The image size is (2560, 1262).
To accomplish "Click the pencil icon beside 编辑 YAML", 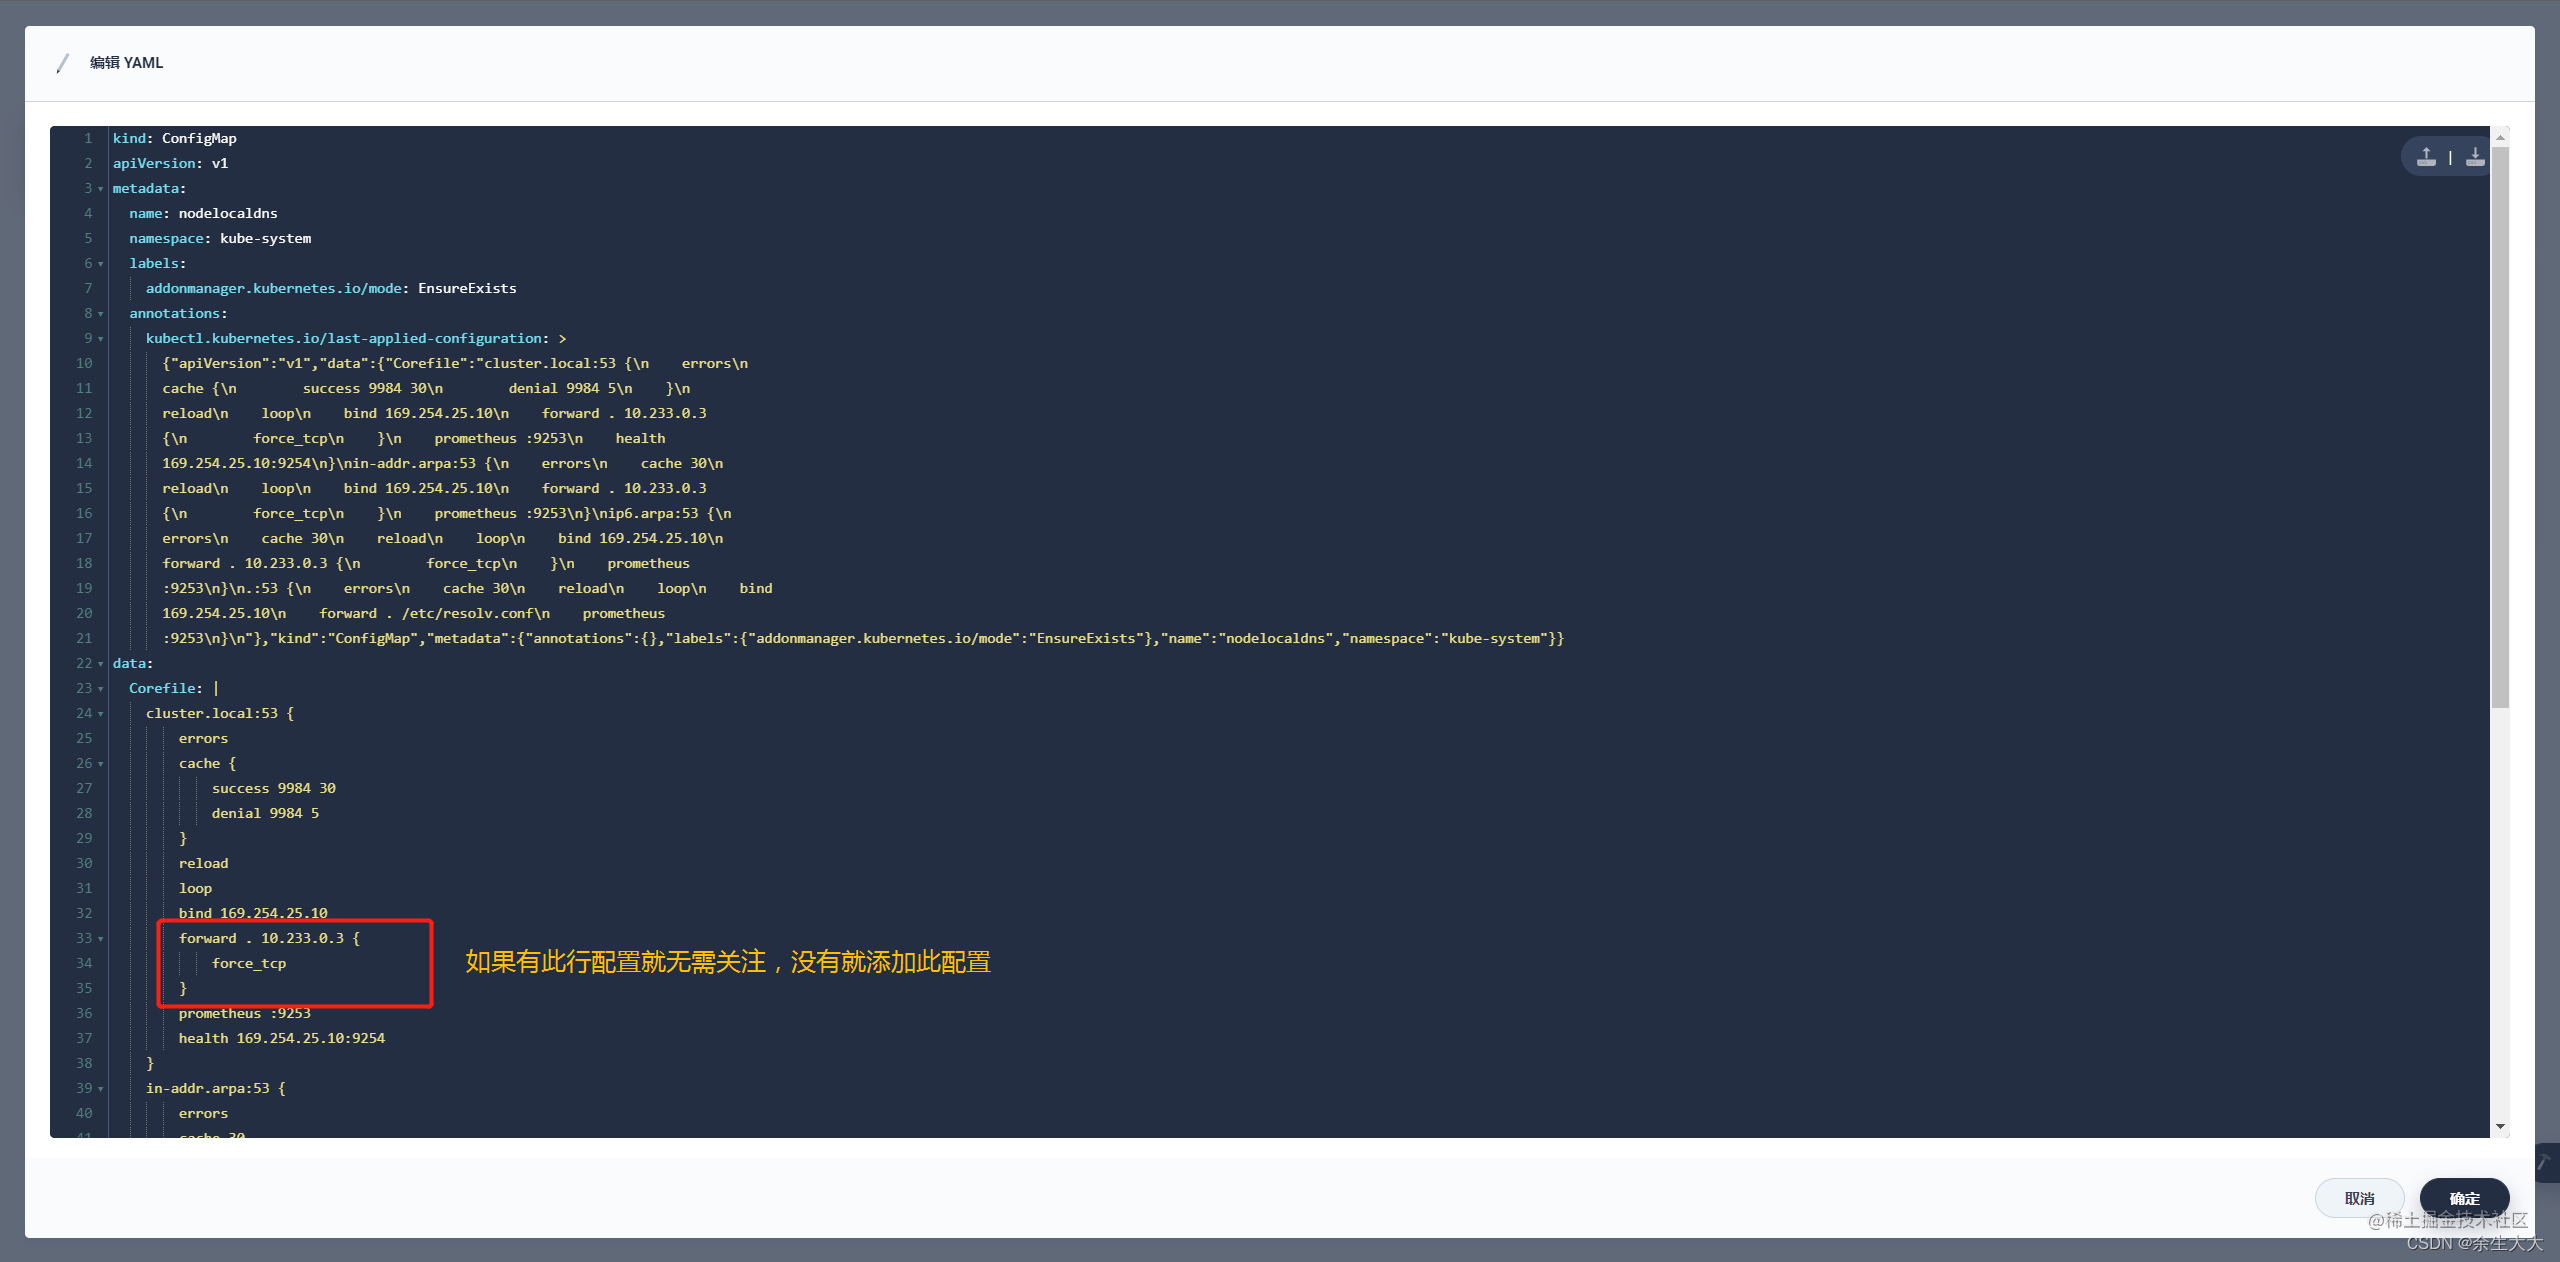I will (63, 63).
